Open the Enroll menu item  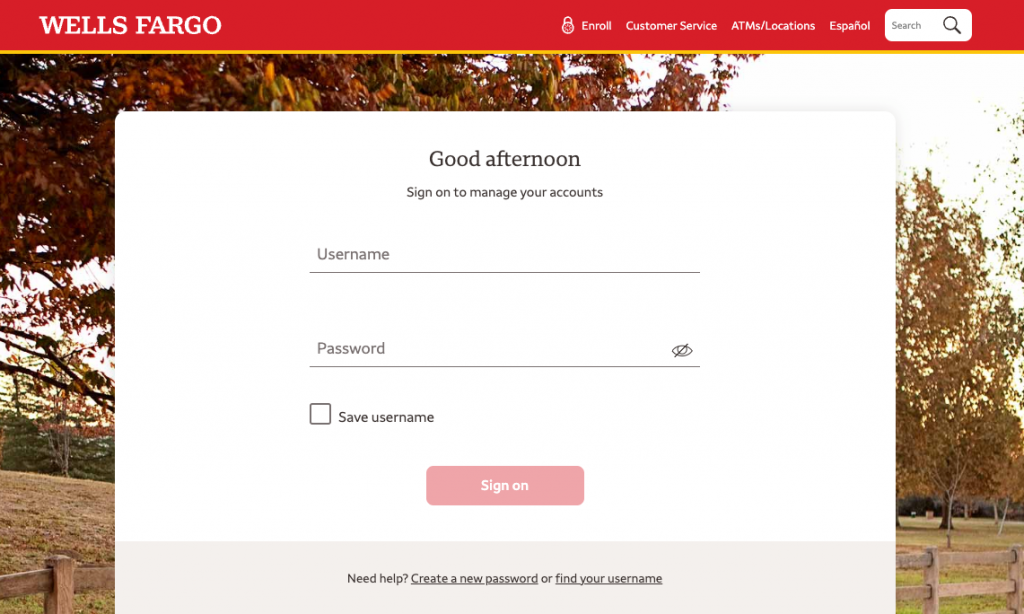pyautogui.click(x=594, y=26)
